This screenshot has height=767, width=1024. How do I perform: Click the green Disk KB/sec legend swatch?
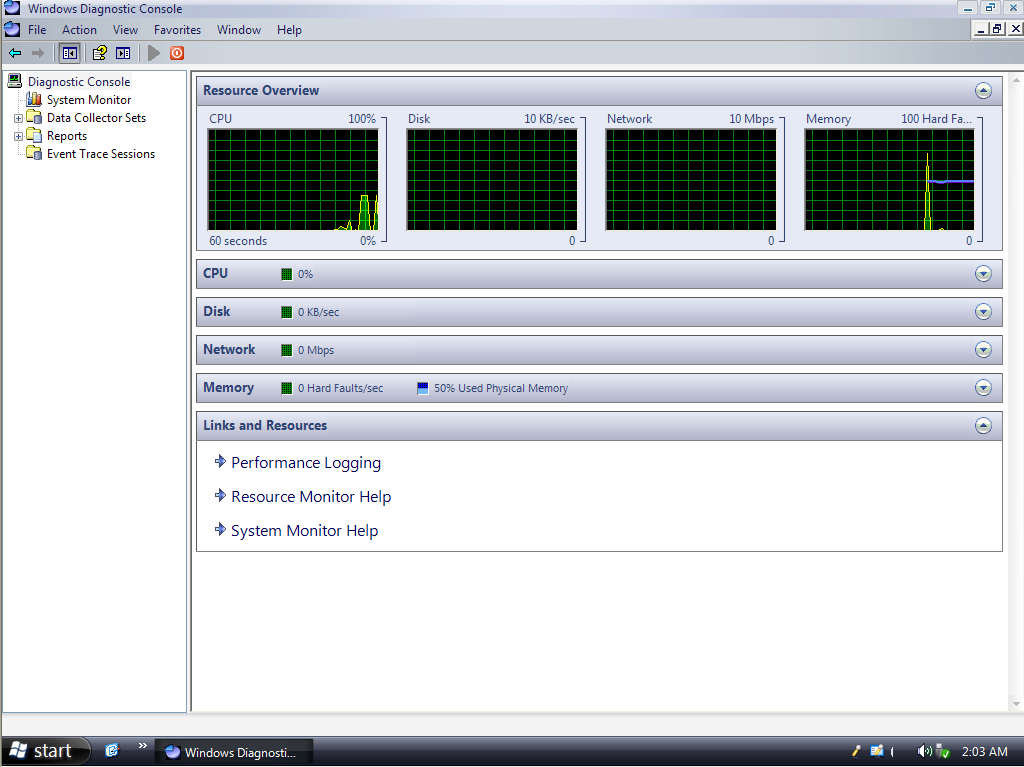[x=286, y=312]
